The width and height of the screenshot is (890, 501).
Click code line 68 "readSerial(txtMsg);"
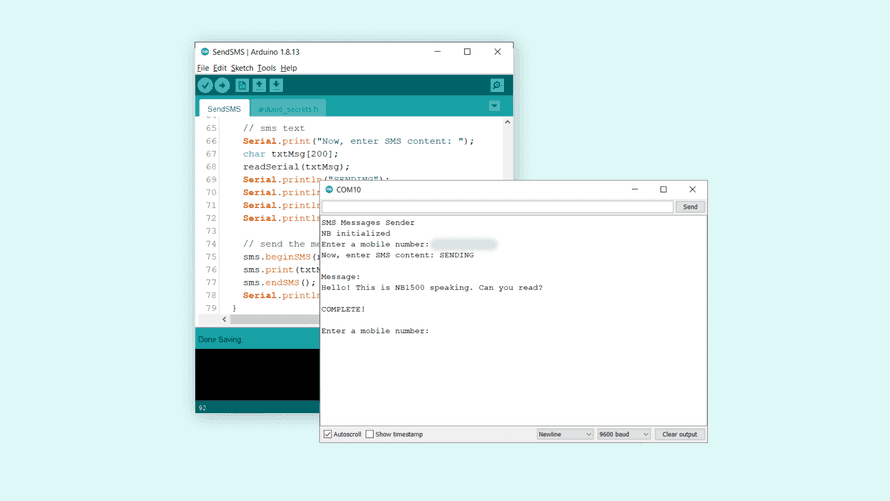pos(296,167)
